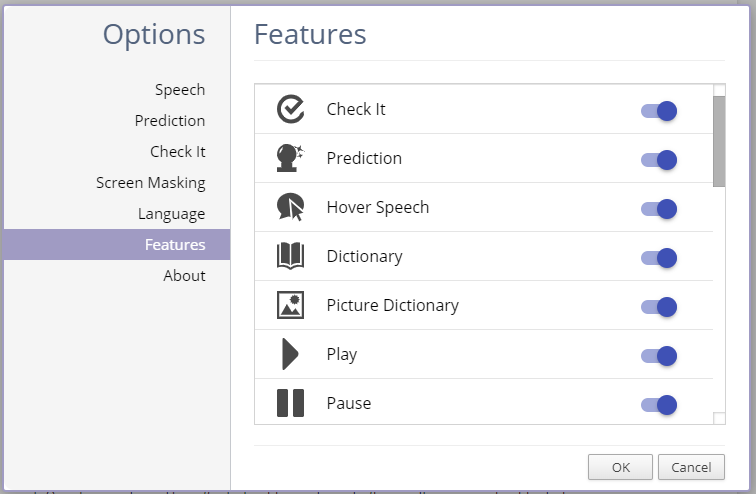Click the Play triangle icon
Viewport: 756px width, 494px height.
[290, 354]
